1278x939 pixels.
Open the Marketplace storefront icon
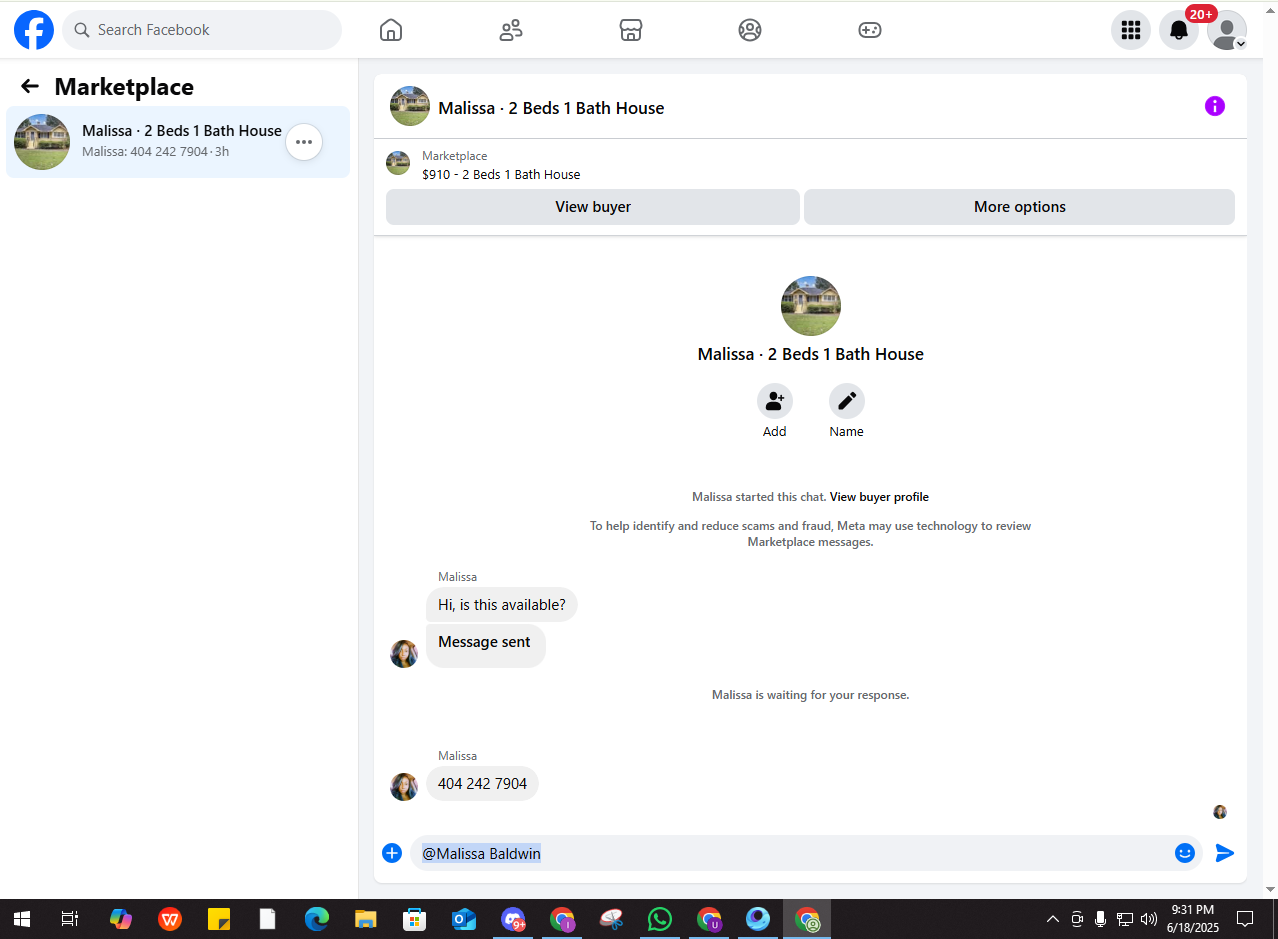tap(631, 30)
